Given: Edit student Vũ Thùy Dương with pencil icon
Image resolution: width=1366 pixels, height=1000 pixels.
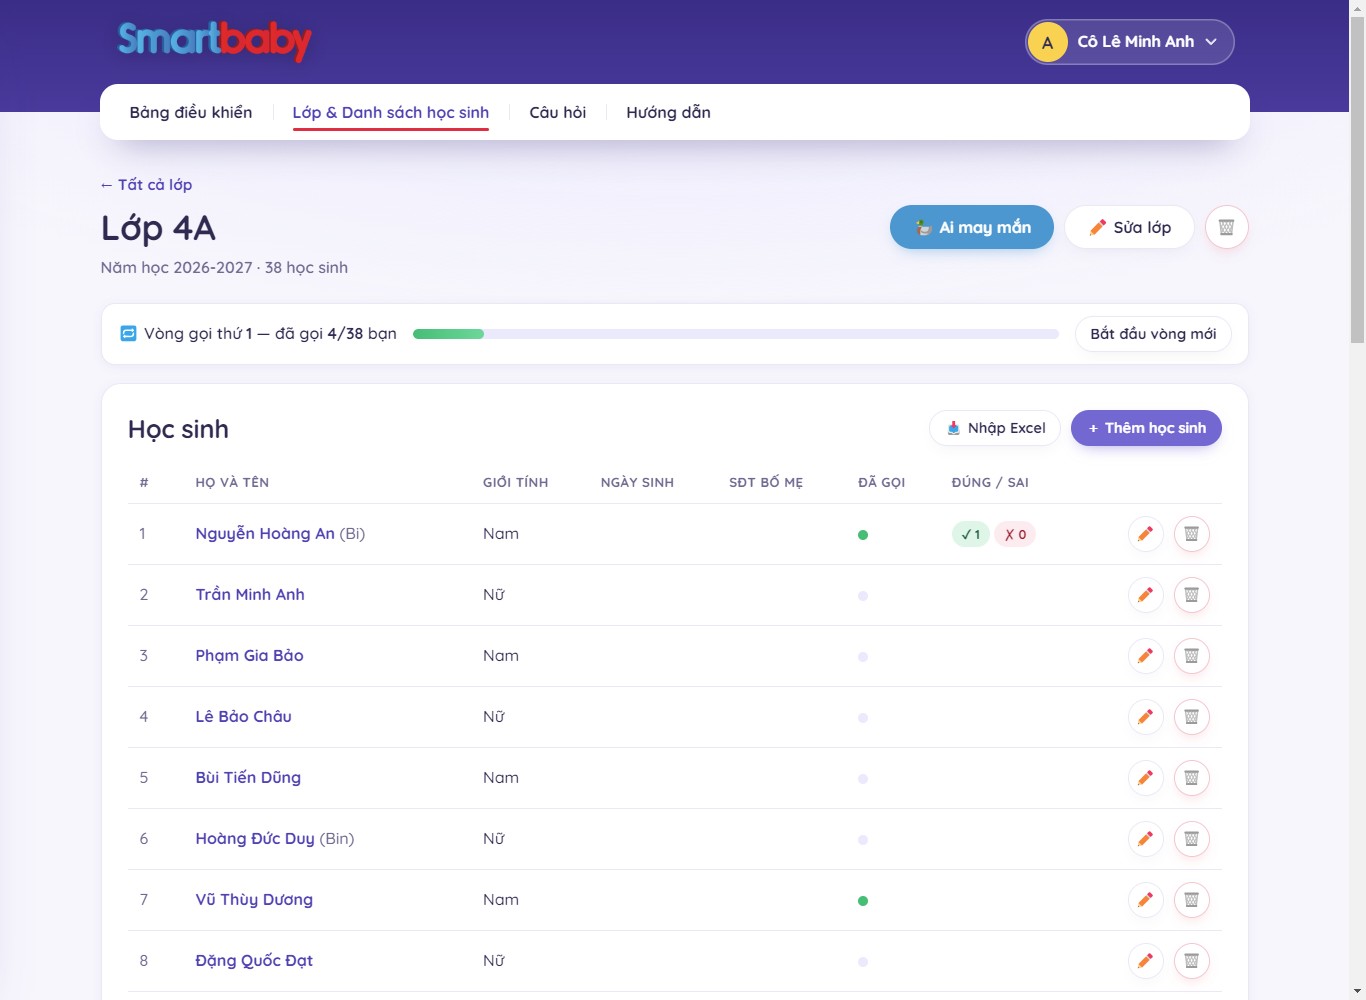Looking at the screenshot, I should click(1146, 900).
